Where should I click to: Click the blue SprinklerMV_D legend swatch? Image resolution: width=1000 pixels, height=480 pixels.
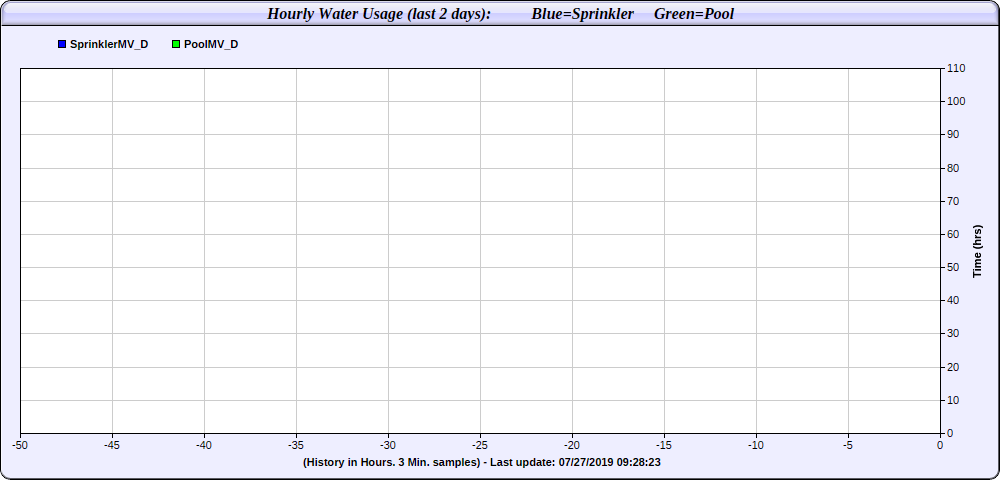pos(62,45)
